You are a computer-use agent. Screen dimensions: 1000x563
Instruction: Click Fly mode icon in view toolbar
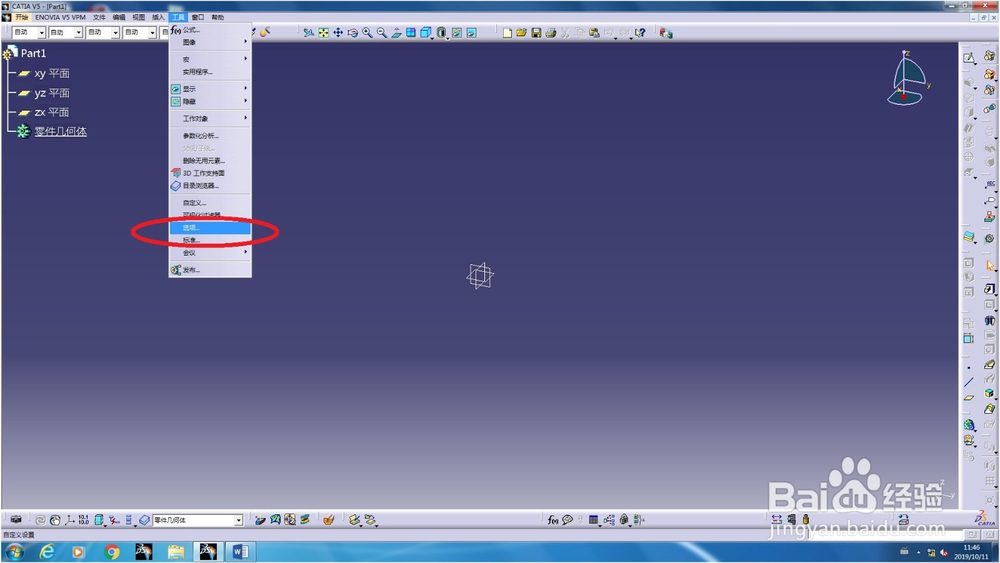(309, 33)
